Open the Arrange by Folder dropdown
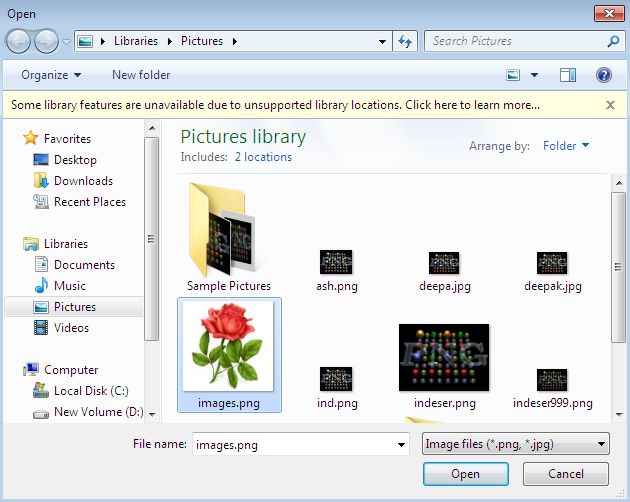The height and width of the screenshot is (502, 630). tap(566, 145)
